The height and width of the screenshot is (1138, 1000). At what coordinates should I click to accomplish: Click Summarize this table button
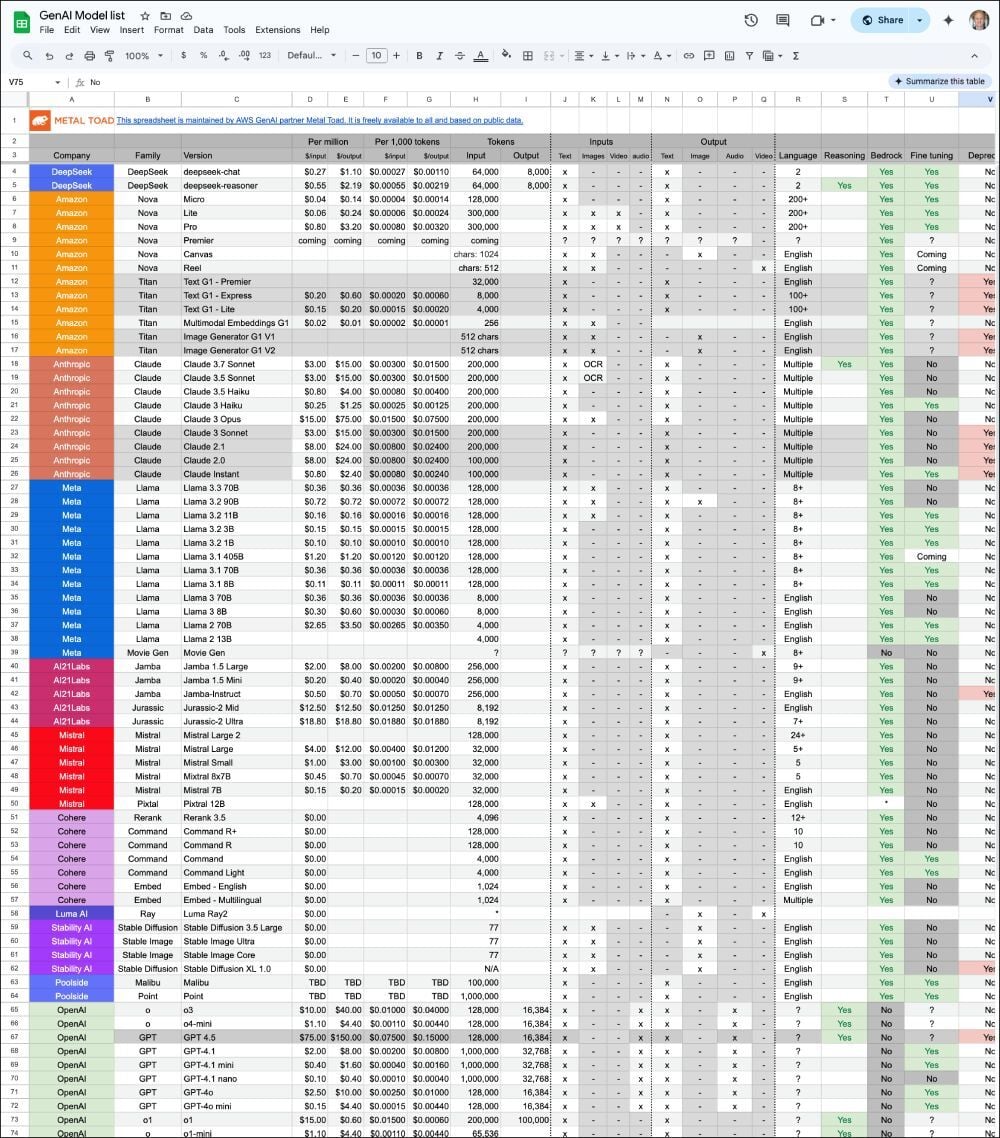939,81
